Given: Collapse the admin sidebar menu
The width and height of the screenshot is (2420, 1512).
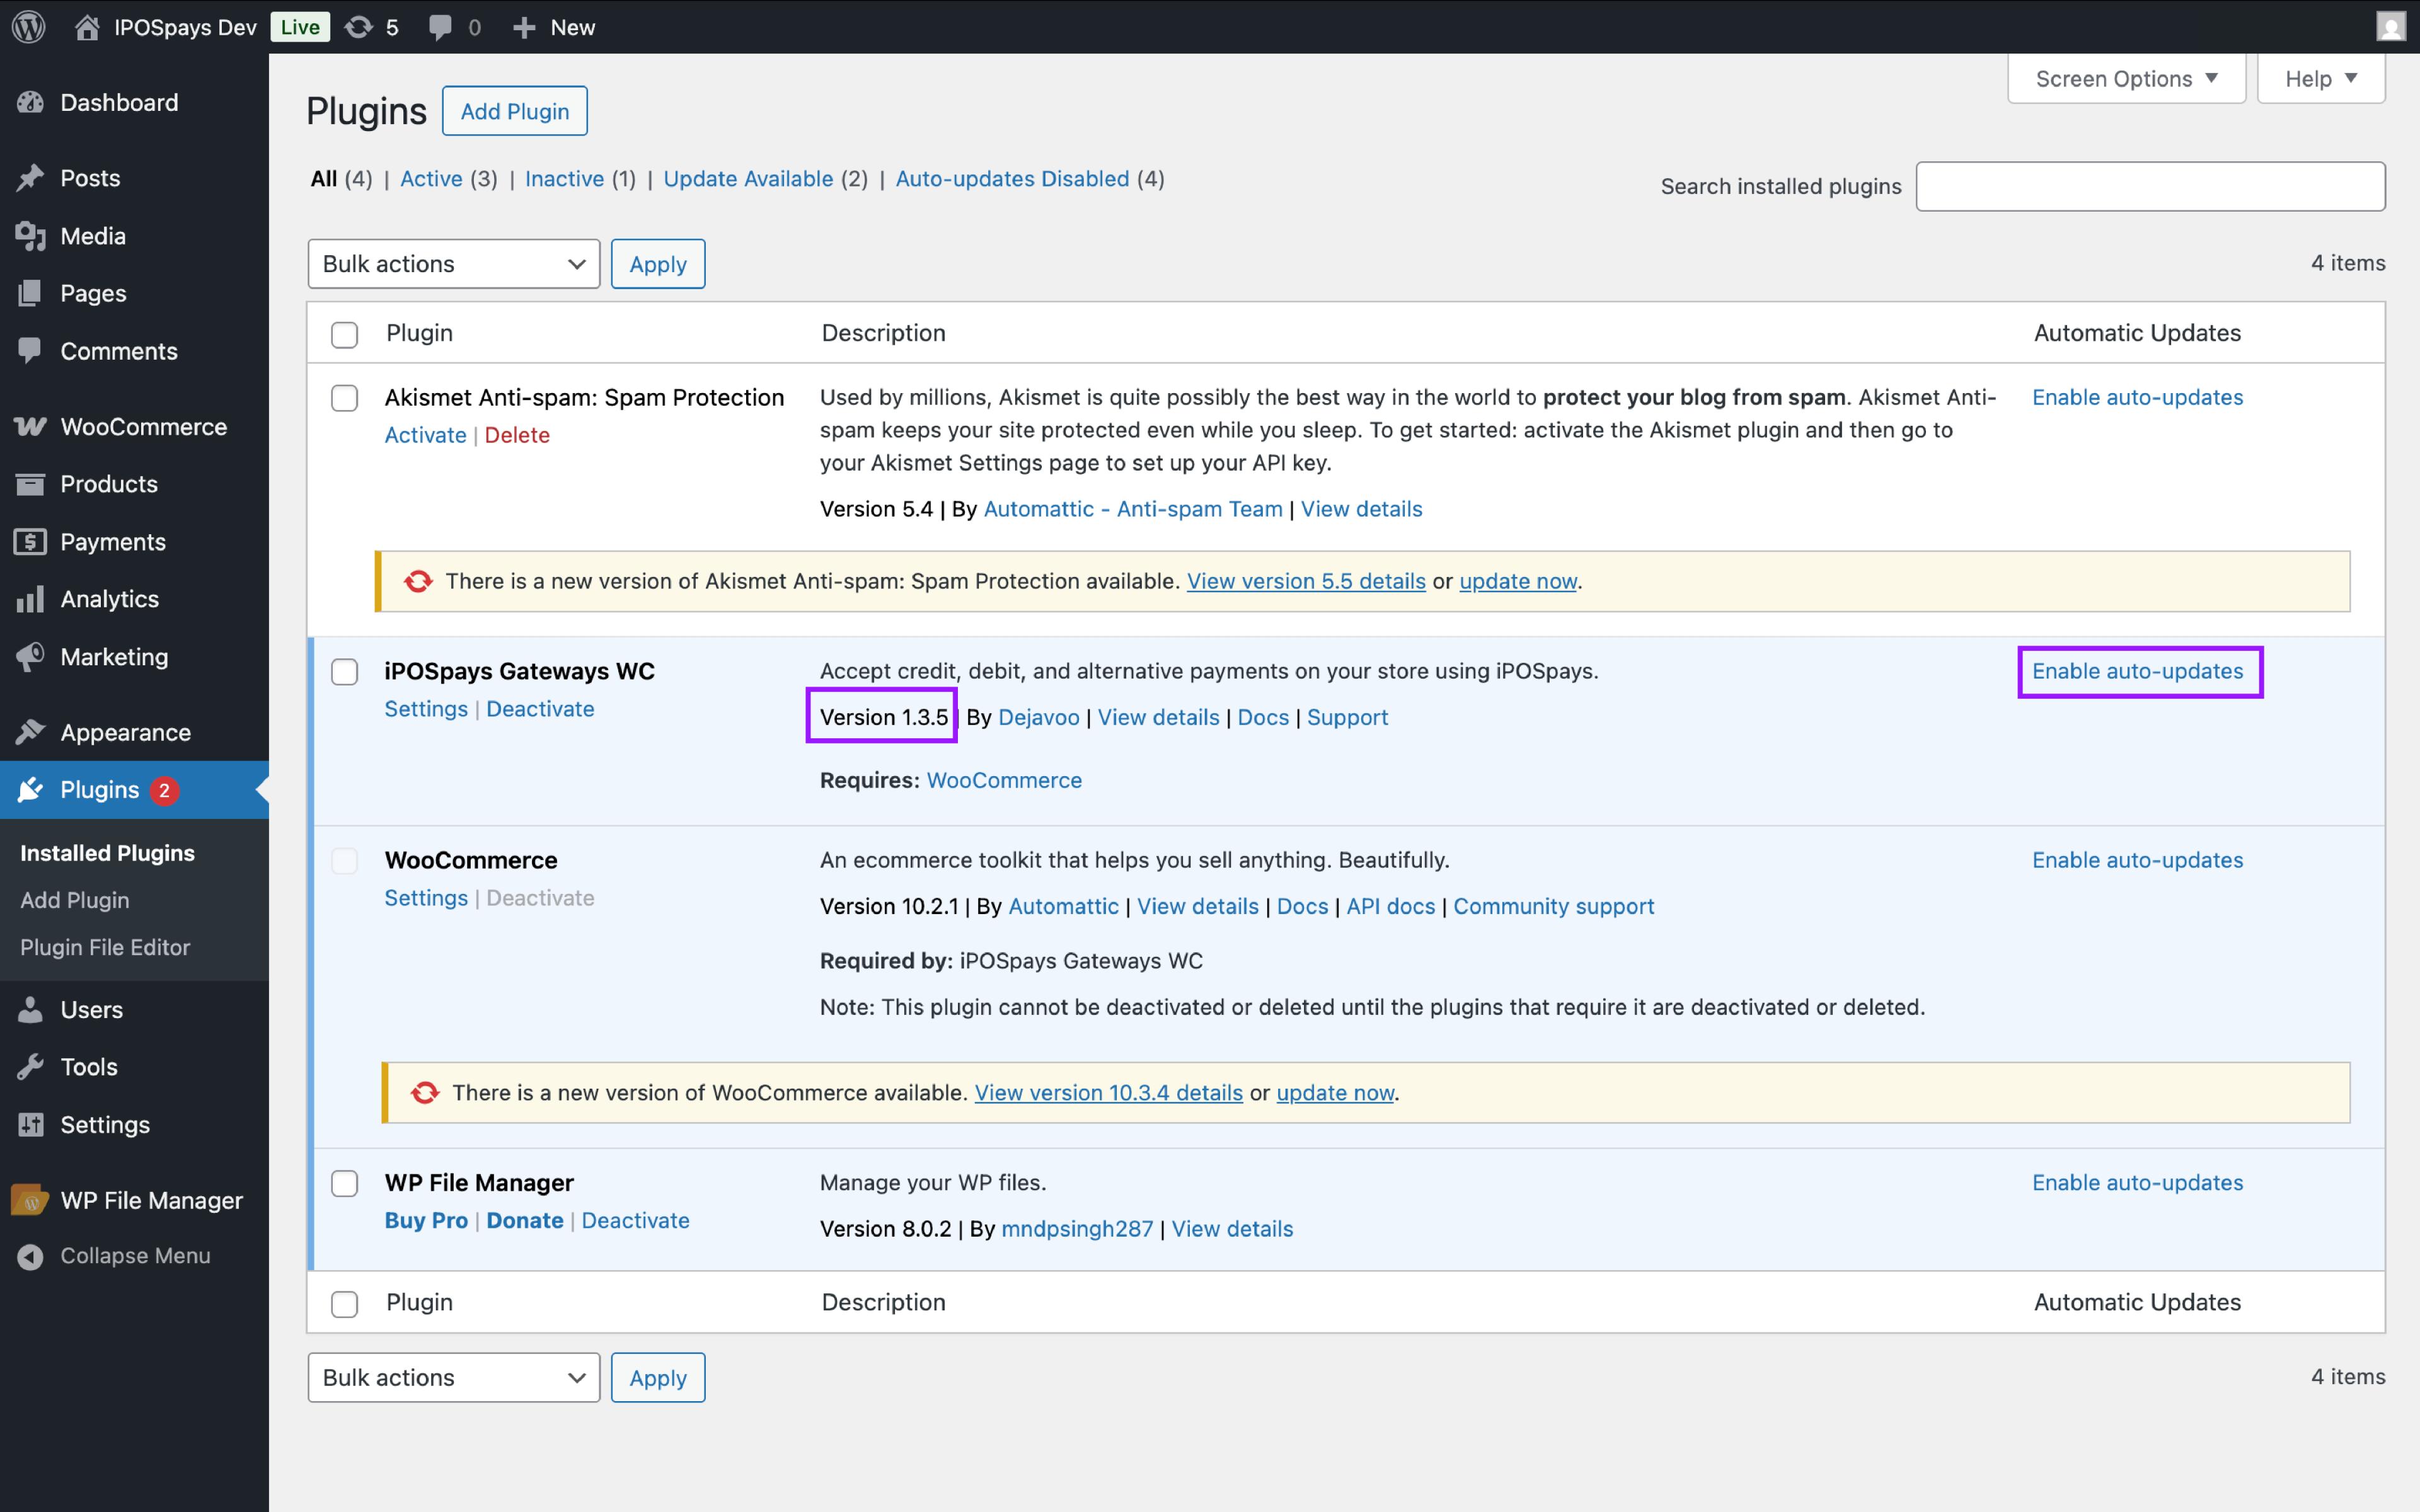Looking at the screenshot, I should 134,1256.
